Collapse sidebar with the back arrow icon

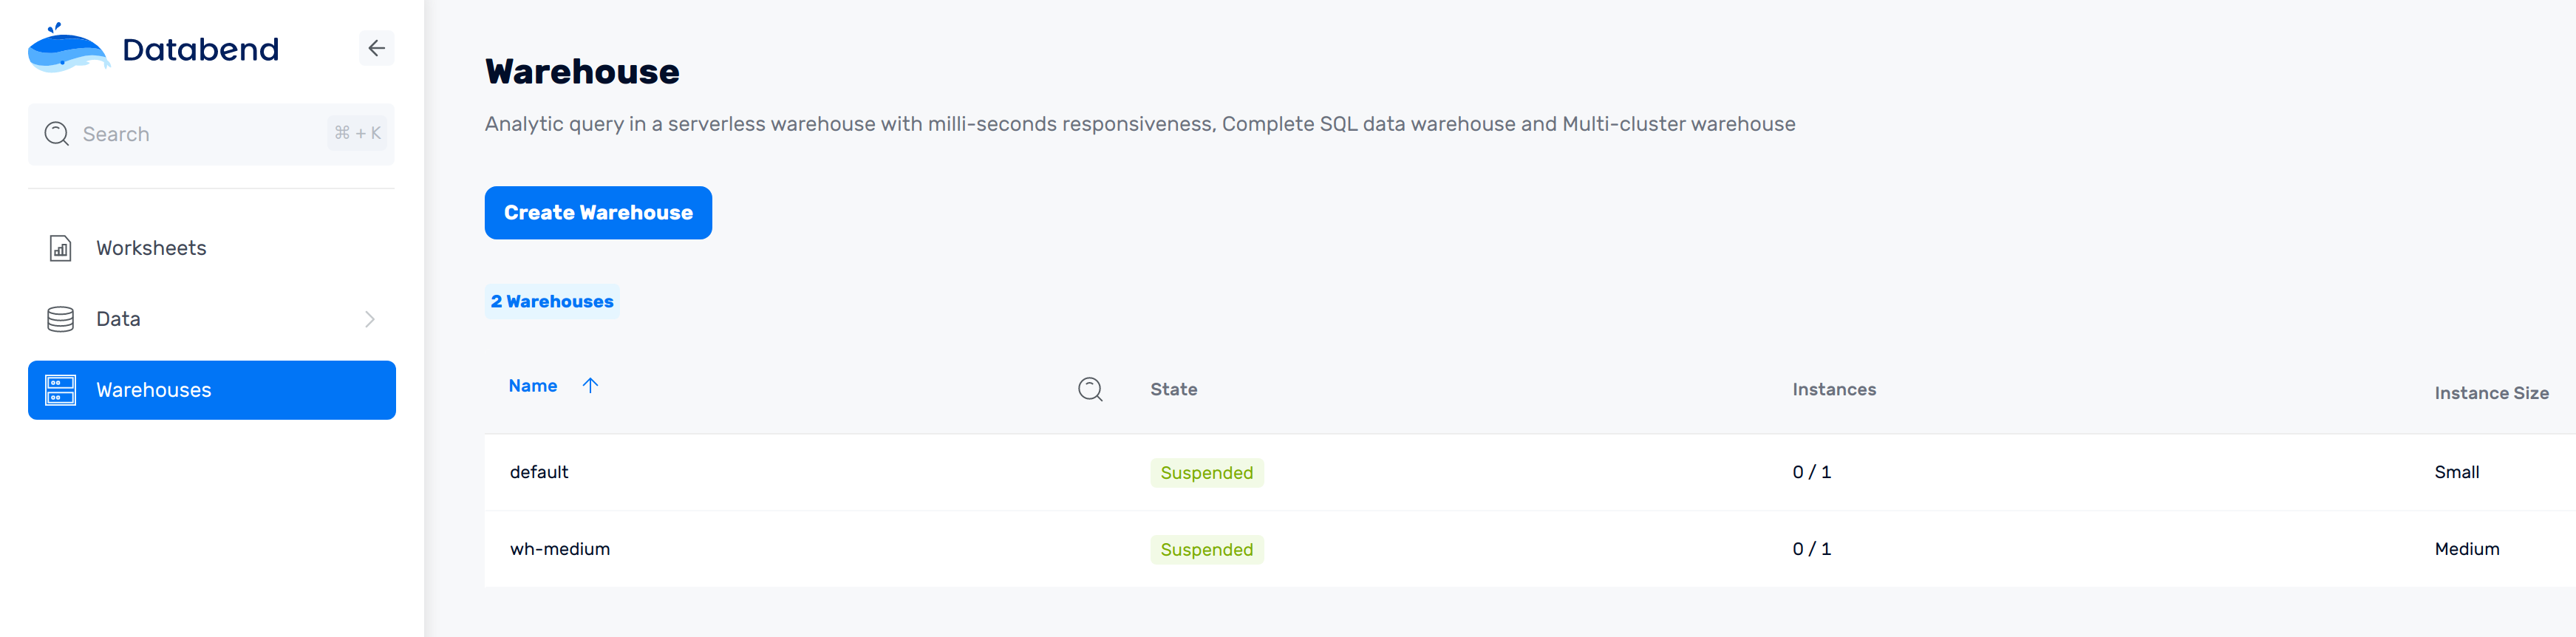click(x=376, y=48)
